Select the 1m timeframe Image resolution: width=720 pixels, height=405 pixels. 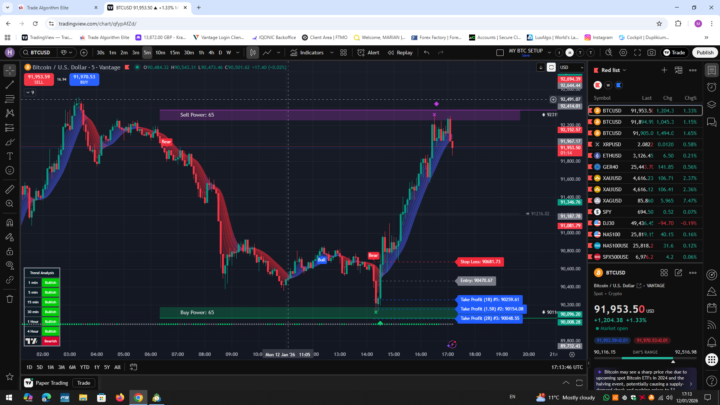(x=112, y=53)
